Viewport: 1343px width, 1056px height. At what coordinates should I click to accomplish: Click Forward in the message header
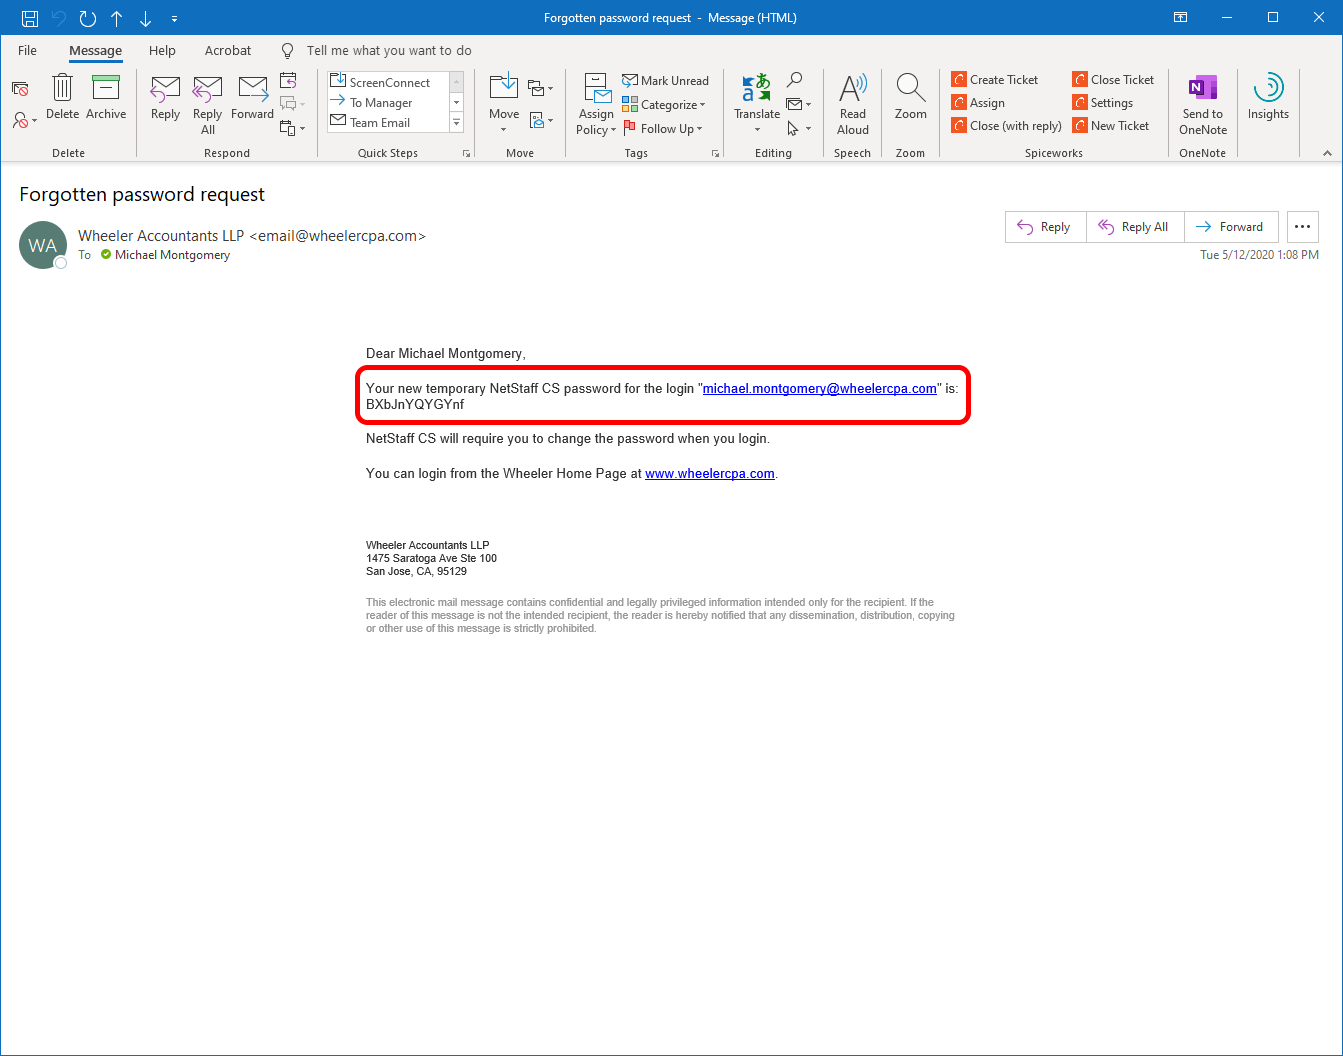pos(1231,227)
